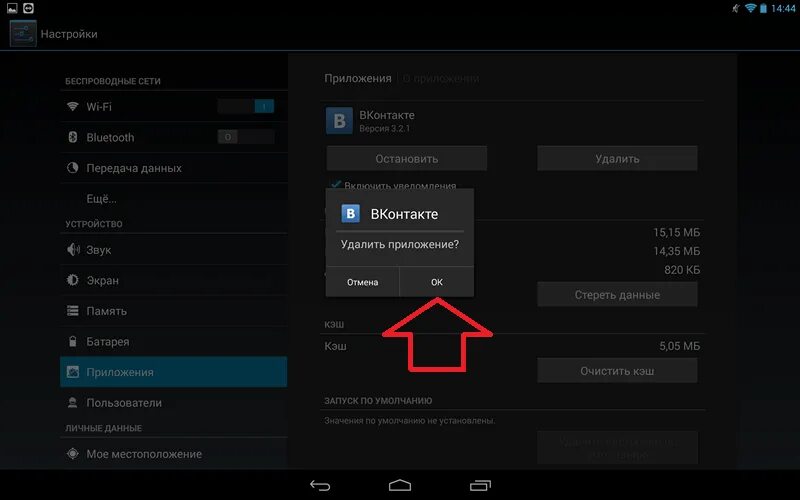The height and width of the screenshot is (500, 800).
Task: Click the ЛИЧНЫЕ ДАННЫЕ section header
Action: 104,428
